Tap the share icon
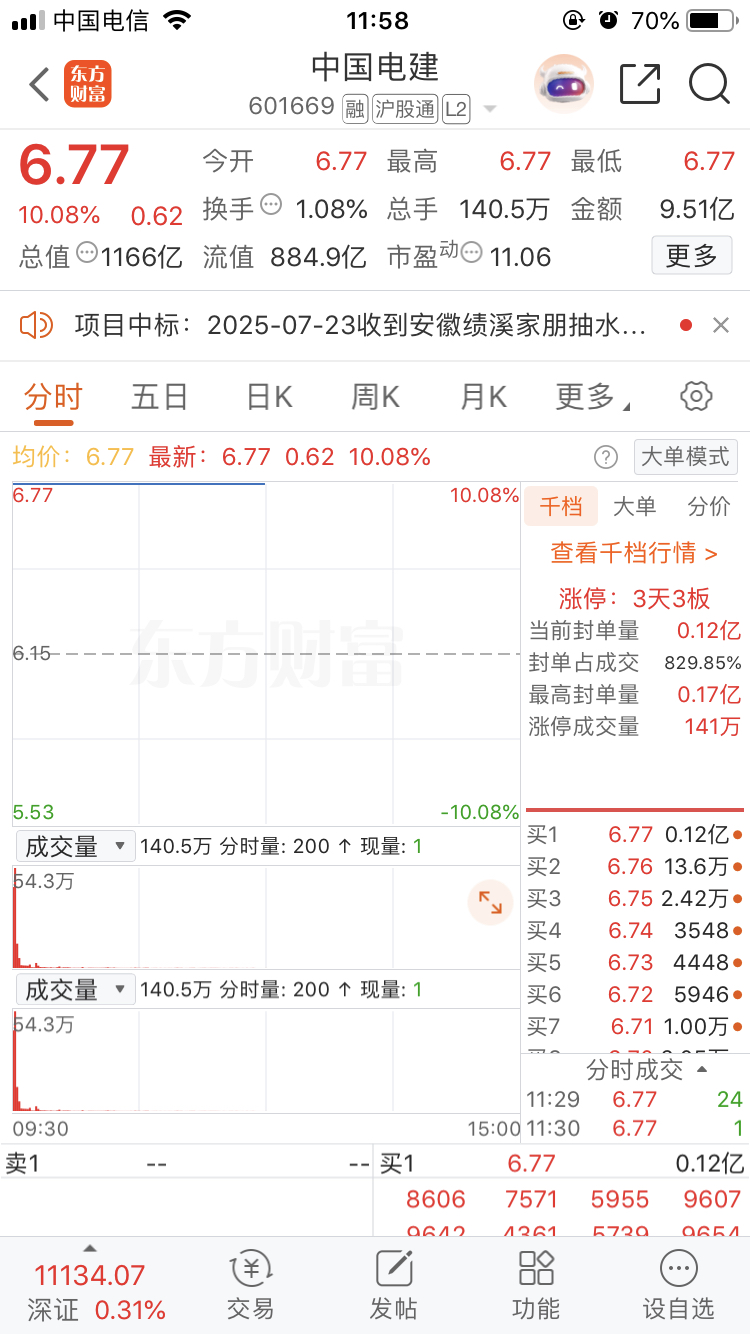This screenshot has height=1334, width=750. coord(640,83)
